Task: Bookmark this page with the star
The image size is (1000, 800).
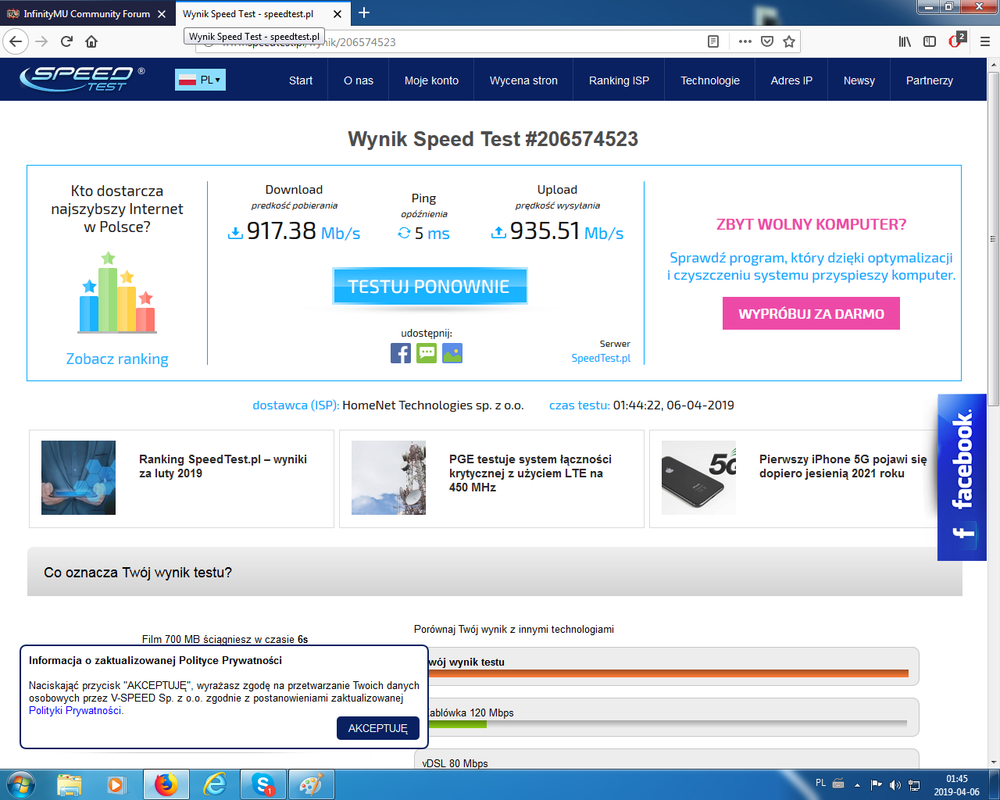Action: click(x=789, y=41)
